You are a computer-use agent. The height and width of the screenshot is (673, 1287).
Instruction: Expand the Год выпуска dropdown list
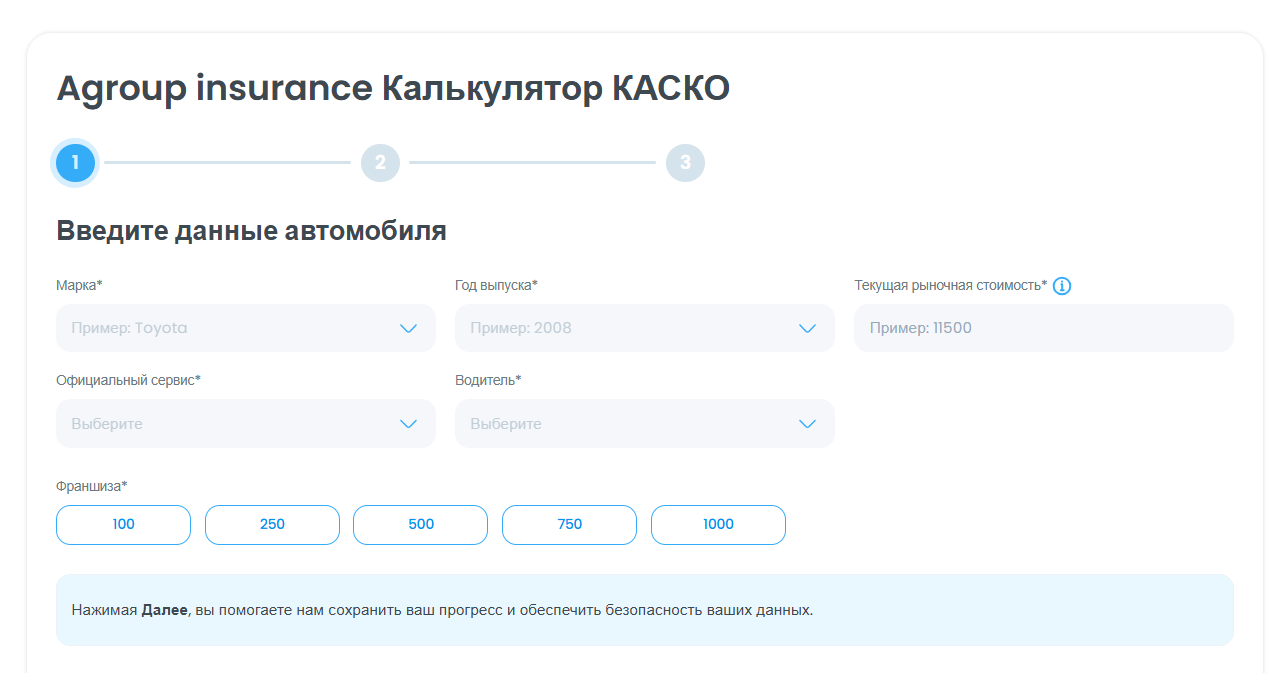pos(630,328)
